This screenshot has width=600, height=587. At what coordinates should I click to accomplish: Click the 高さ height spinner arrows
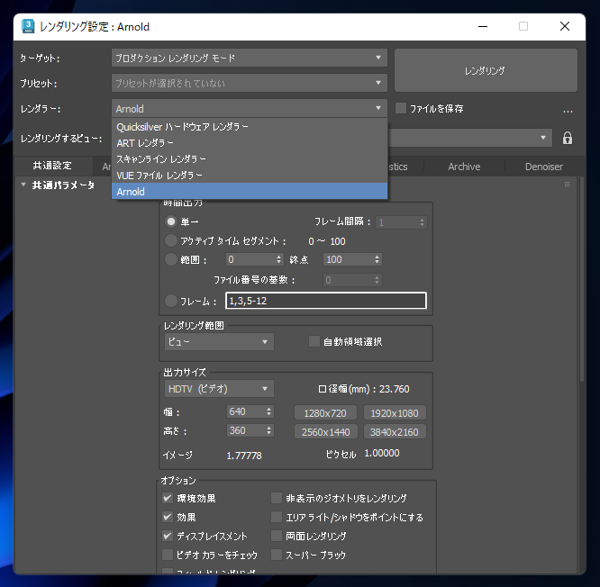click(x=269, y=430)
